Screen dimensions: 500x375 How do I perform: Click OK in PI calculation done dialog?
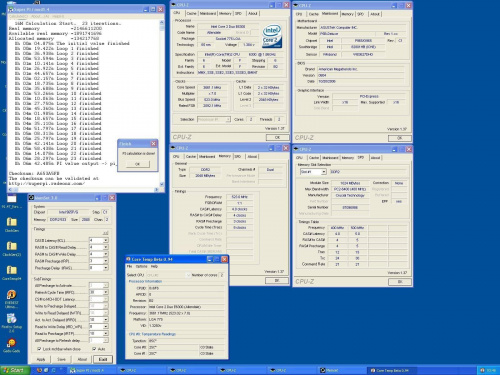(x=137, y=164)
